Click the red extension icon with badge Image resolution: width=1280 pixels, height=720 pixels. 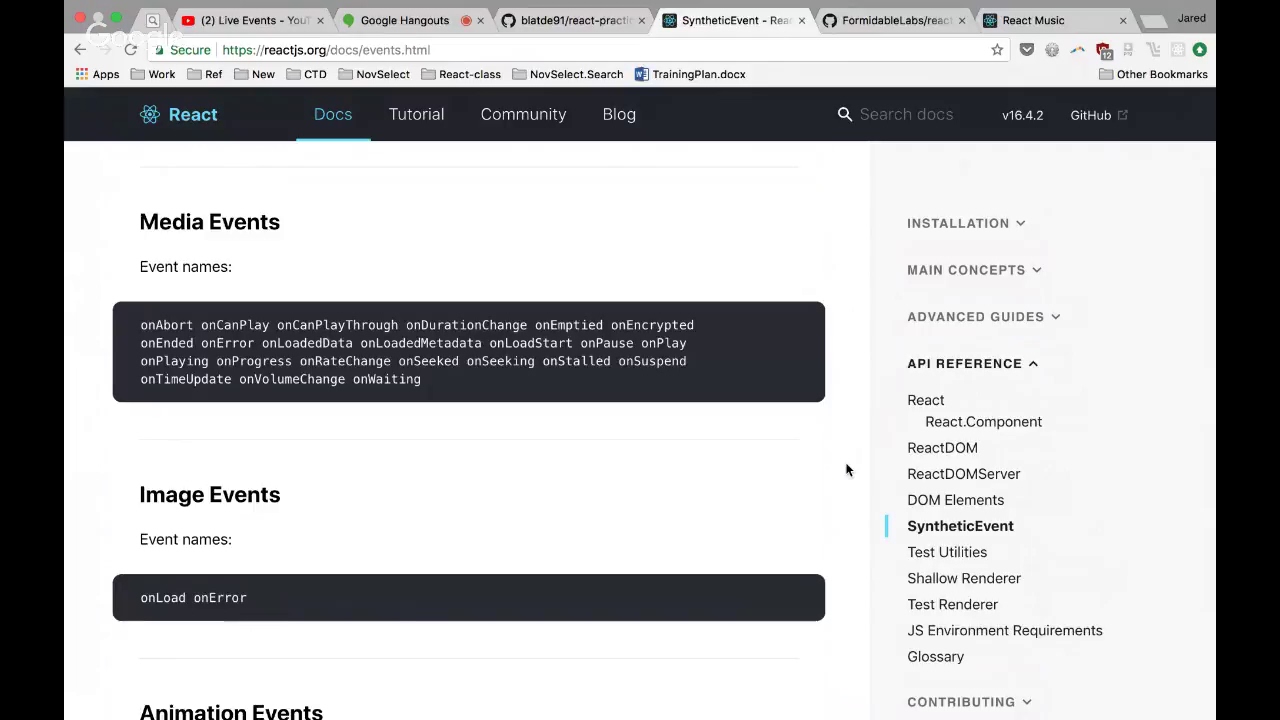click(x=1103, y=50)
